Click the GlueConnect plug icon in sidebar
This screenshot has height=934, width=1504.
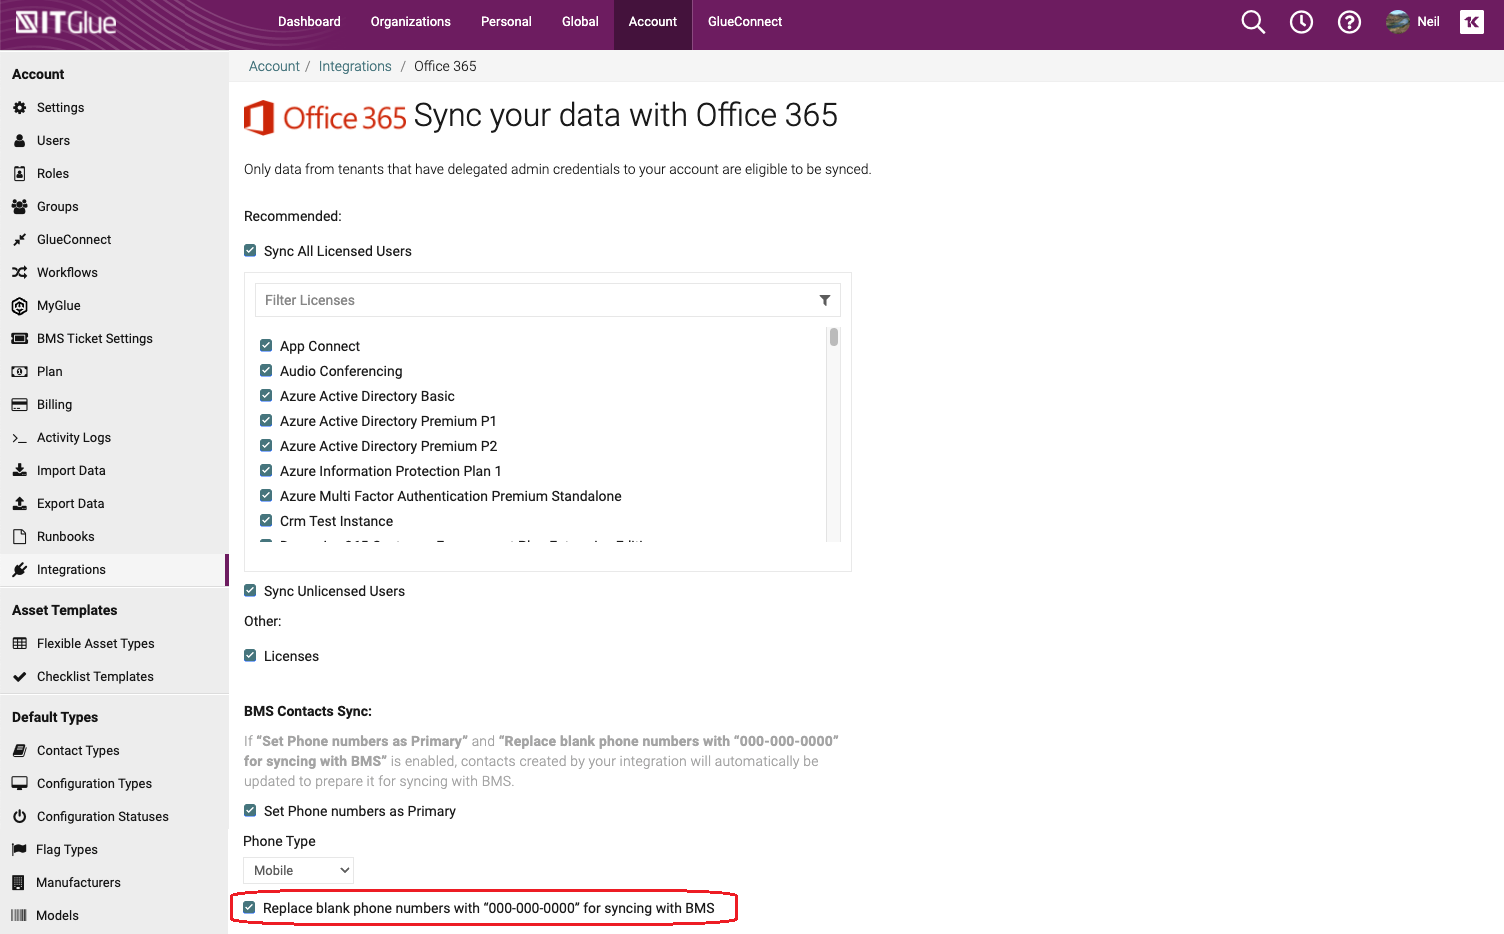coord(19,240)
